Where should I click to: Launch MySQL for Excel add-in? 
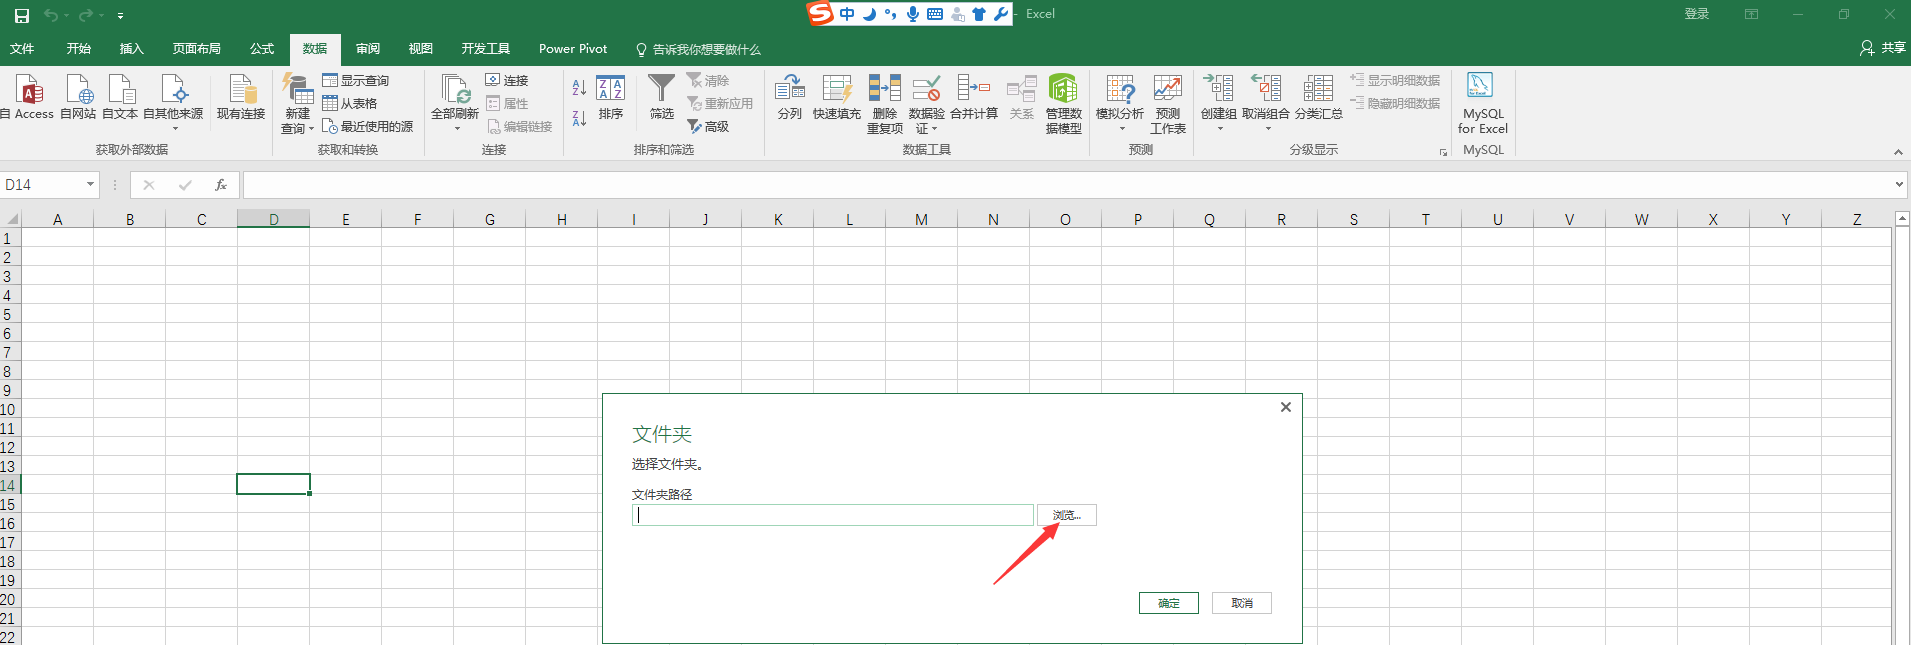click(1482, 103)
